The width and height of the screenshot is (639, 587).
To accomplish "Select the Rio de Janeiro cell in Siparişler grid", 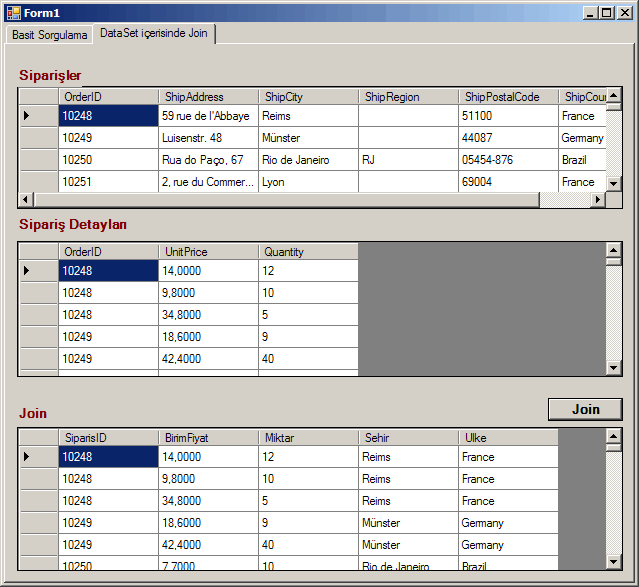I will click(x=308, y=160).
